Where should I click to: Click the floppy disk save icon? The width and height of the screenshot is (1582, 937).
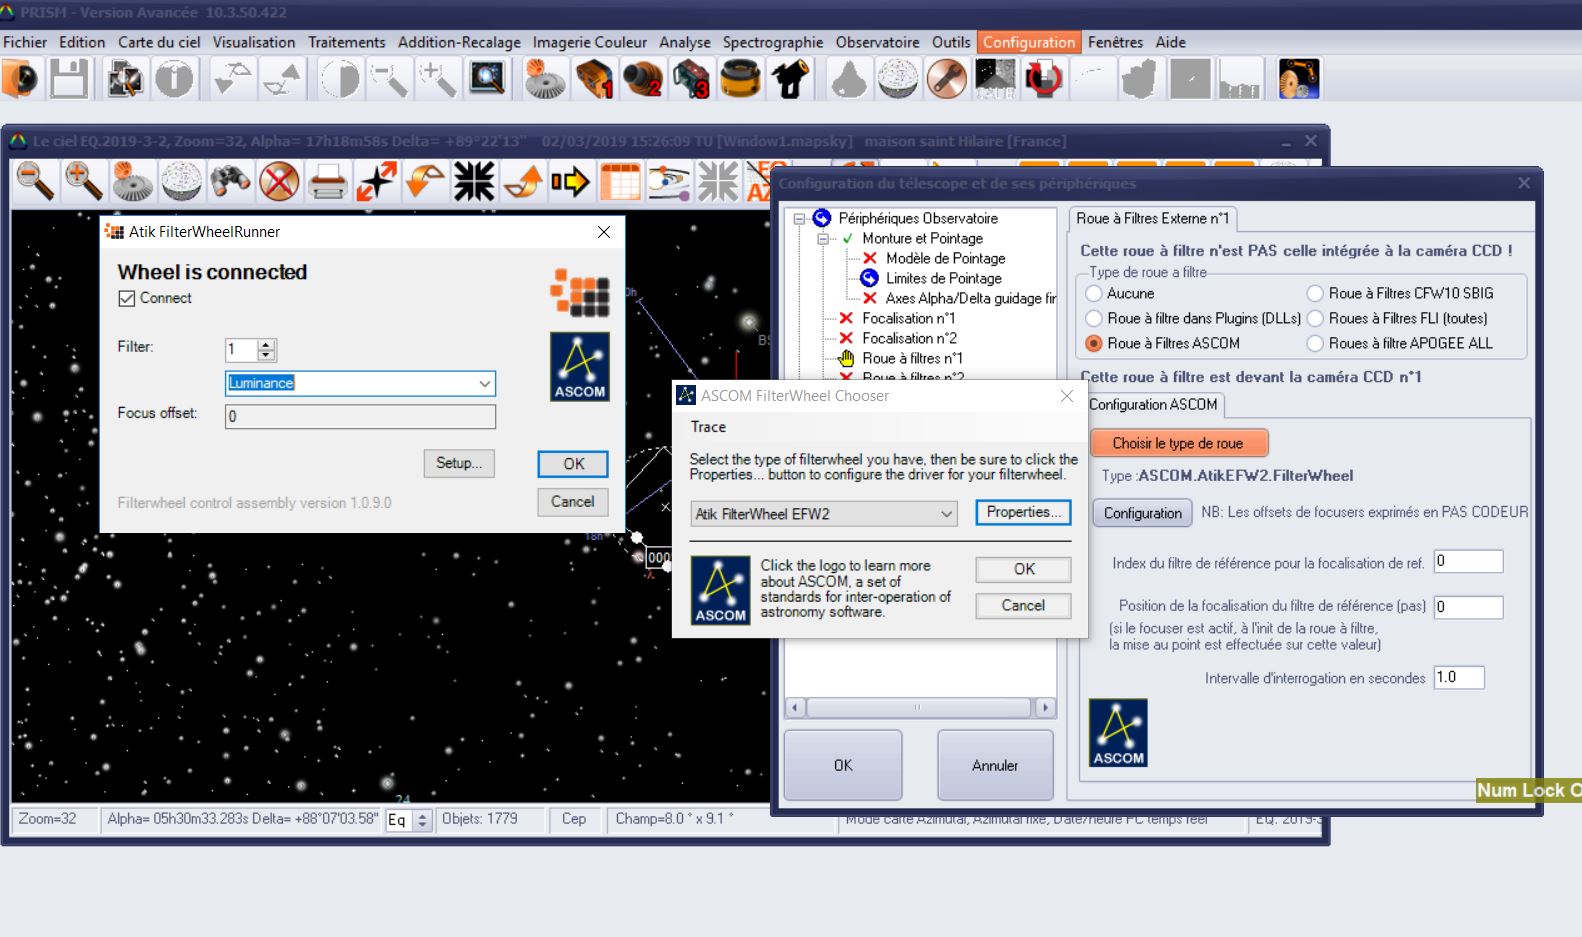coord(69,79)
